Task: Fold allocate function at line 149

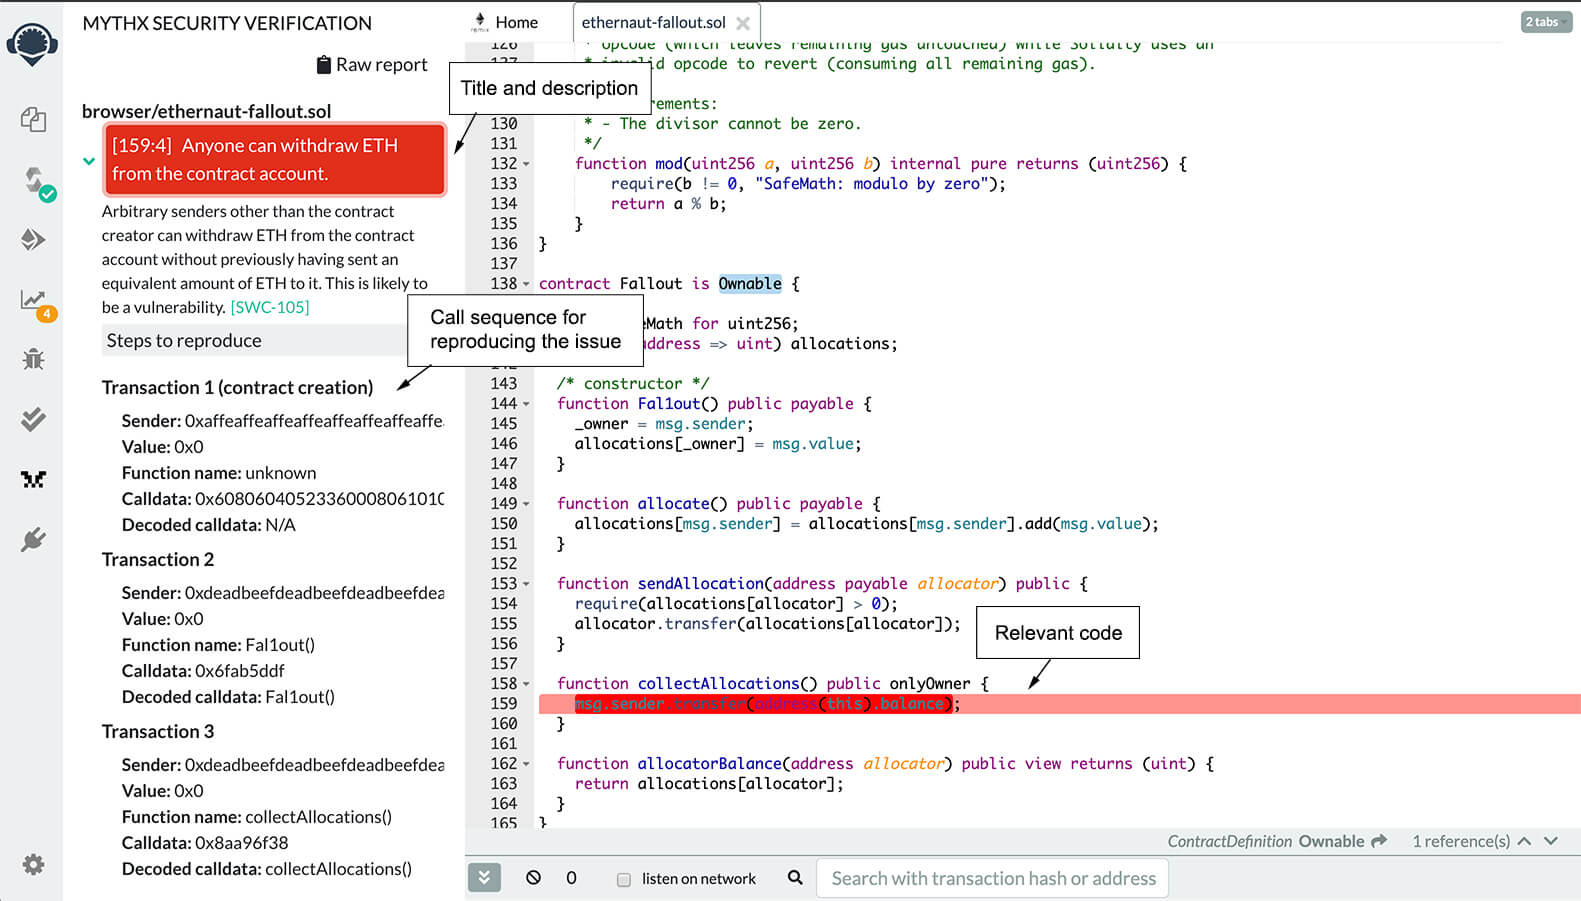Action: coord(526,504)
